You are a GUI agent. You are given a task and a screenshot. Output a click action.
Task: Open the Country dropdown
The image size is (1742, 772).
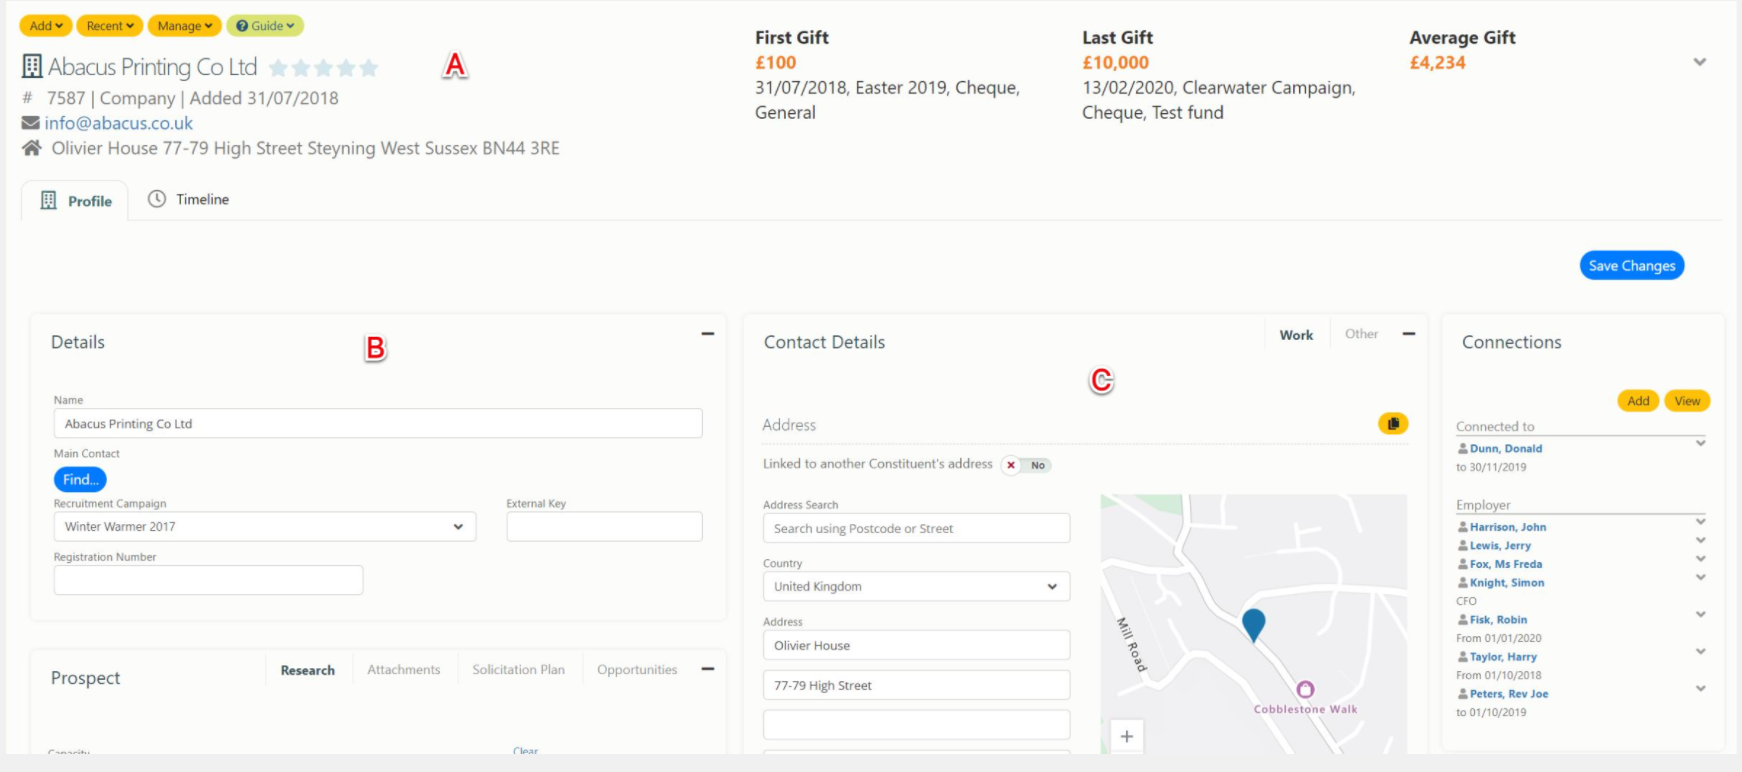click(916, 586)
